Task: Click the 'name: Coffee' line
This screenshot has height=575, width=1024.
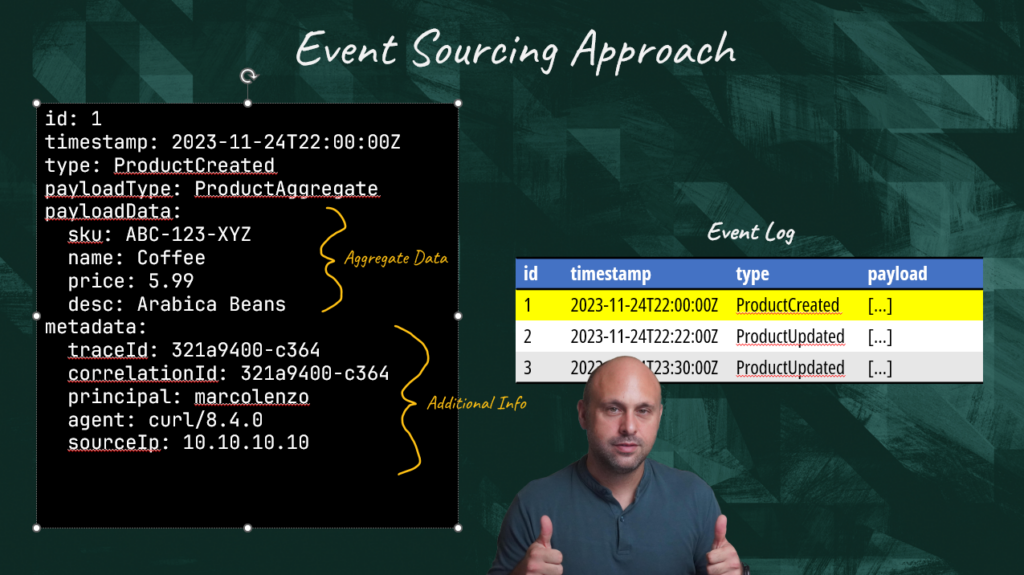Action: (x=136, y=258)
